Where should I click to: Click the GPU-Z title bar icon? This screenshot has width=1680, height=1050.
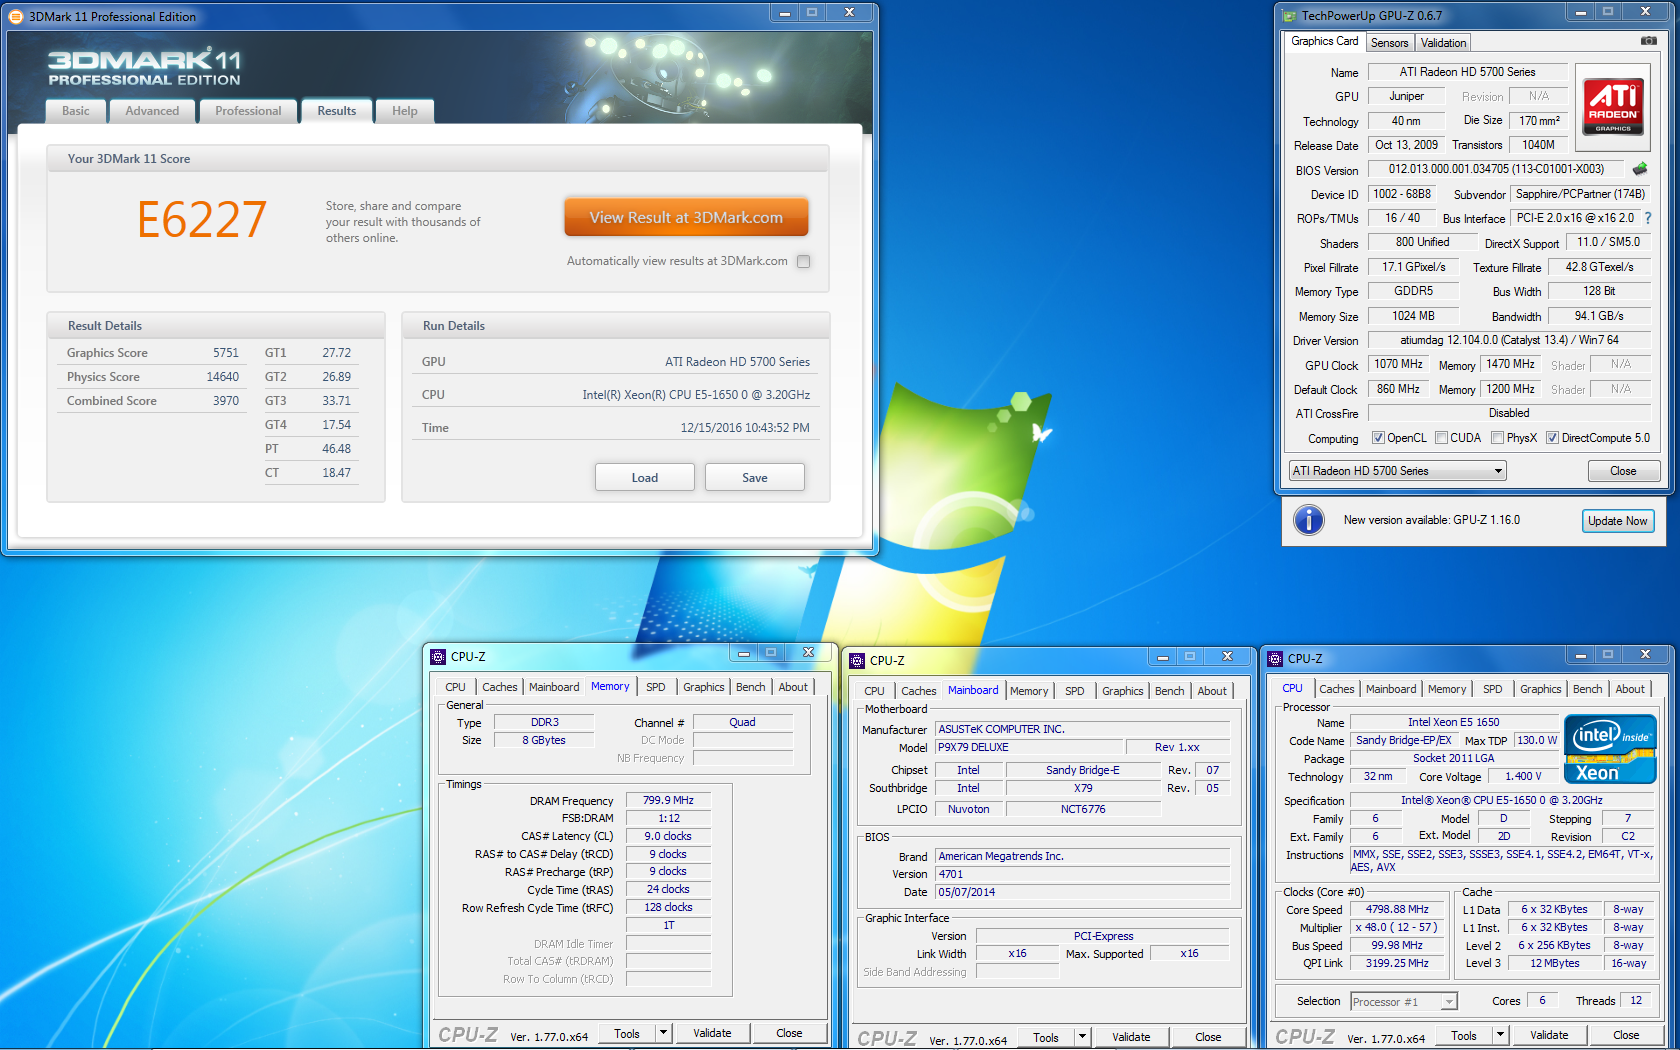pyautogui.click(x=1288, y=15)
